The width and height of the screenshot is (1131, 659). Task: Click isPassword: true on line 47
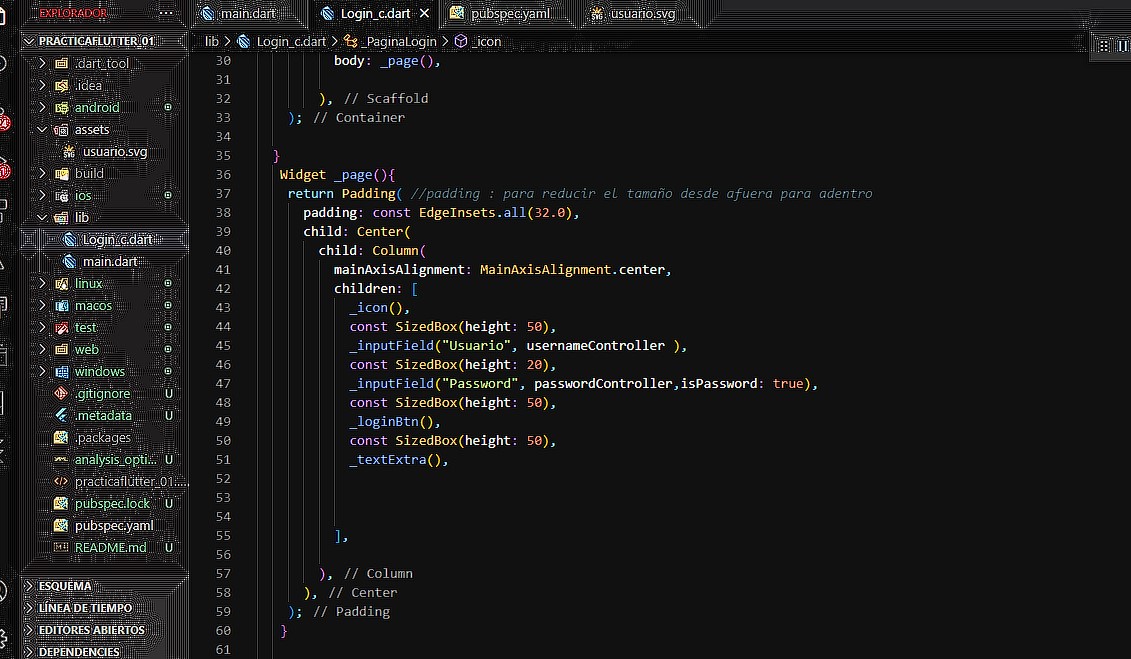tap(741, 384)
